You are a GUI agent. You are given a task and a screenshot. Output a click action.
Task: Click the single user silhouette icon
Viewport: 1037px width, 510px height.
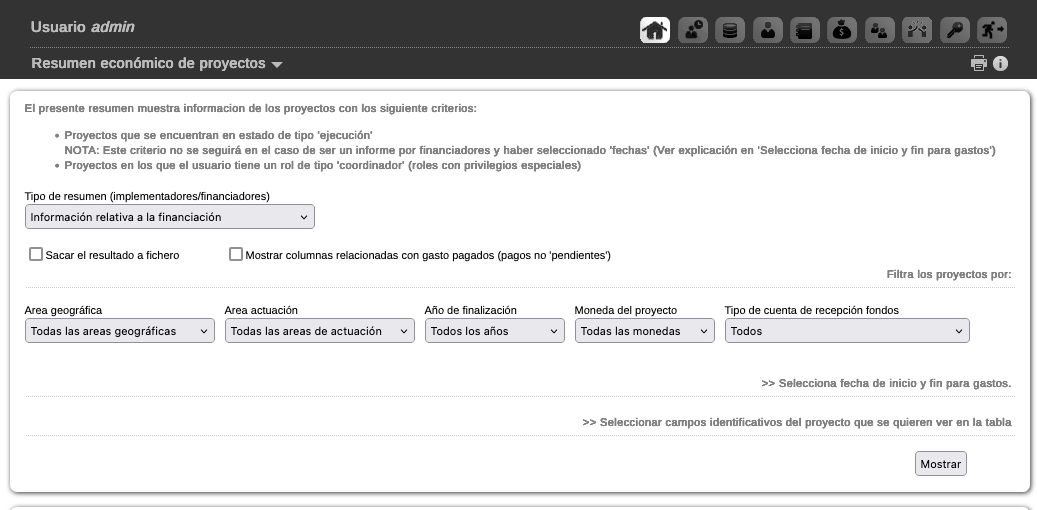coord(768,30)
